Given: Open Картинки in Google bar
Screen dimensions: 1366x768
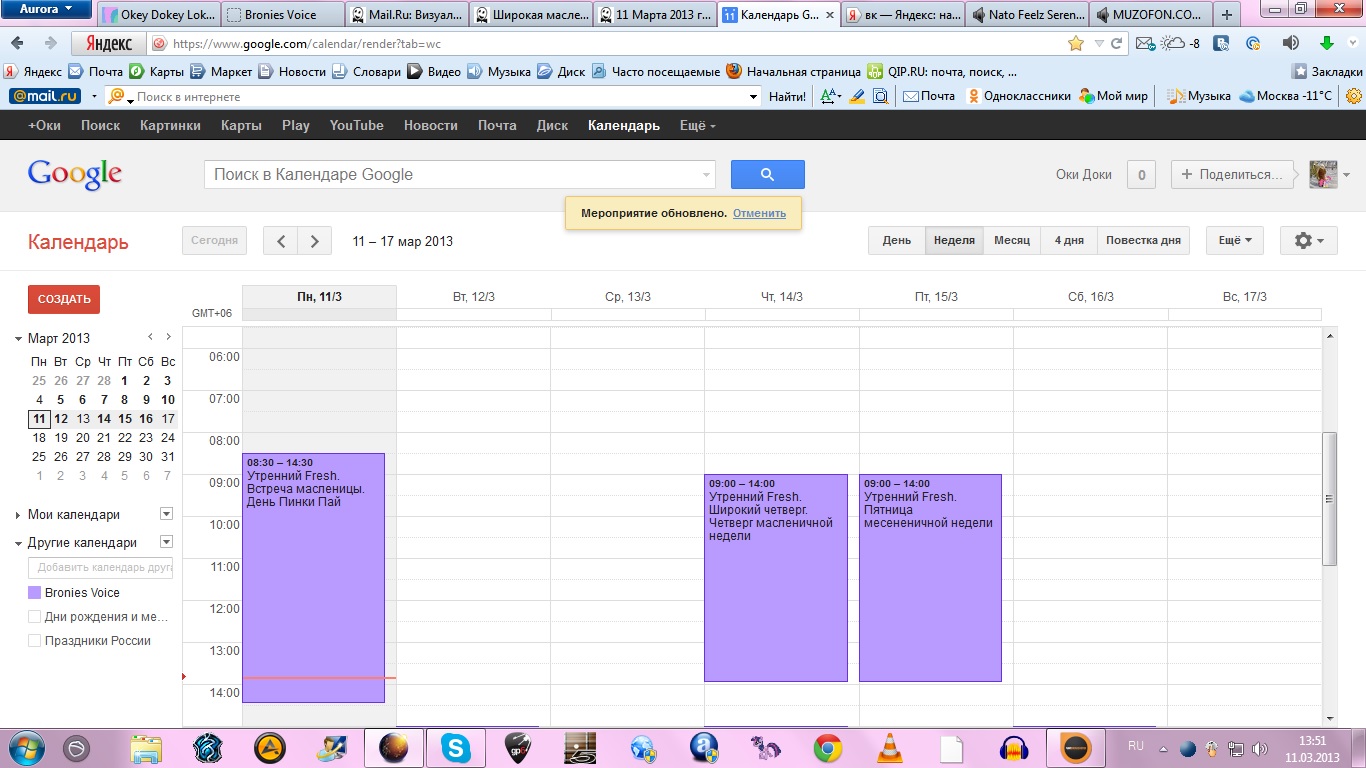Looking at the screenshot, I should tap(170, 126).
